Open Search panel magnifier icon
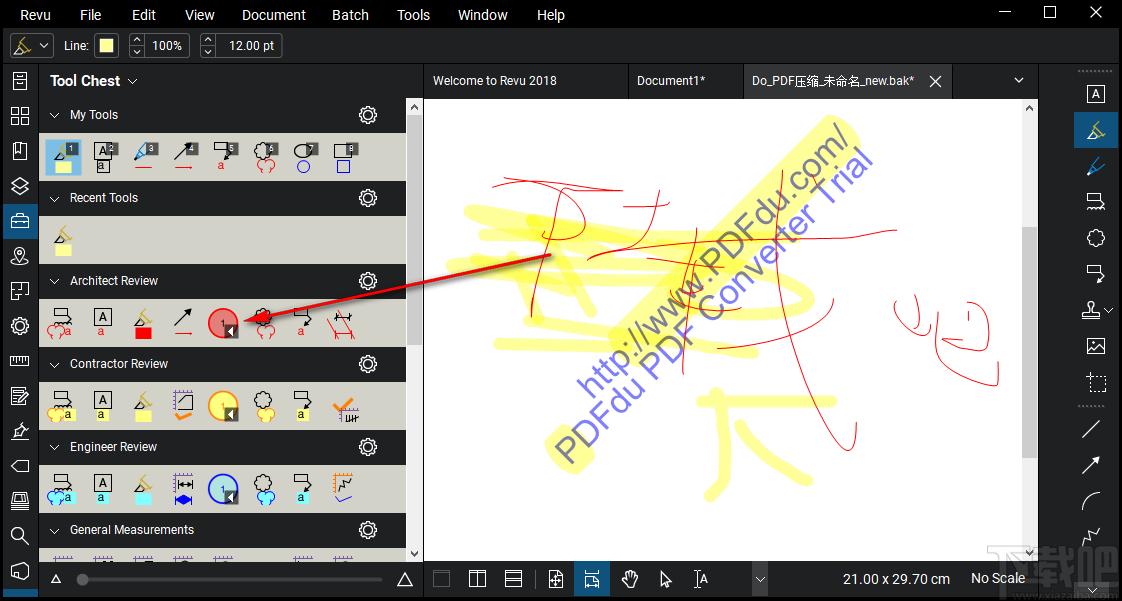 [x=20, y=536]
